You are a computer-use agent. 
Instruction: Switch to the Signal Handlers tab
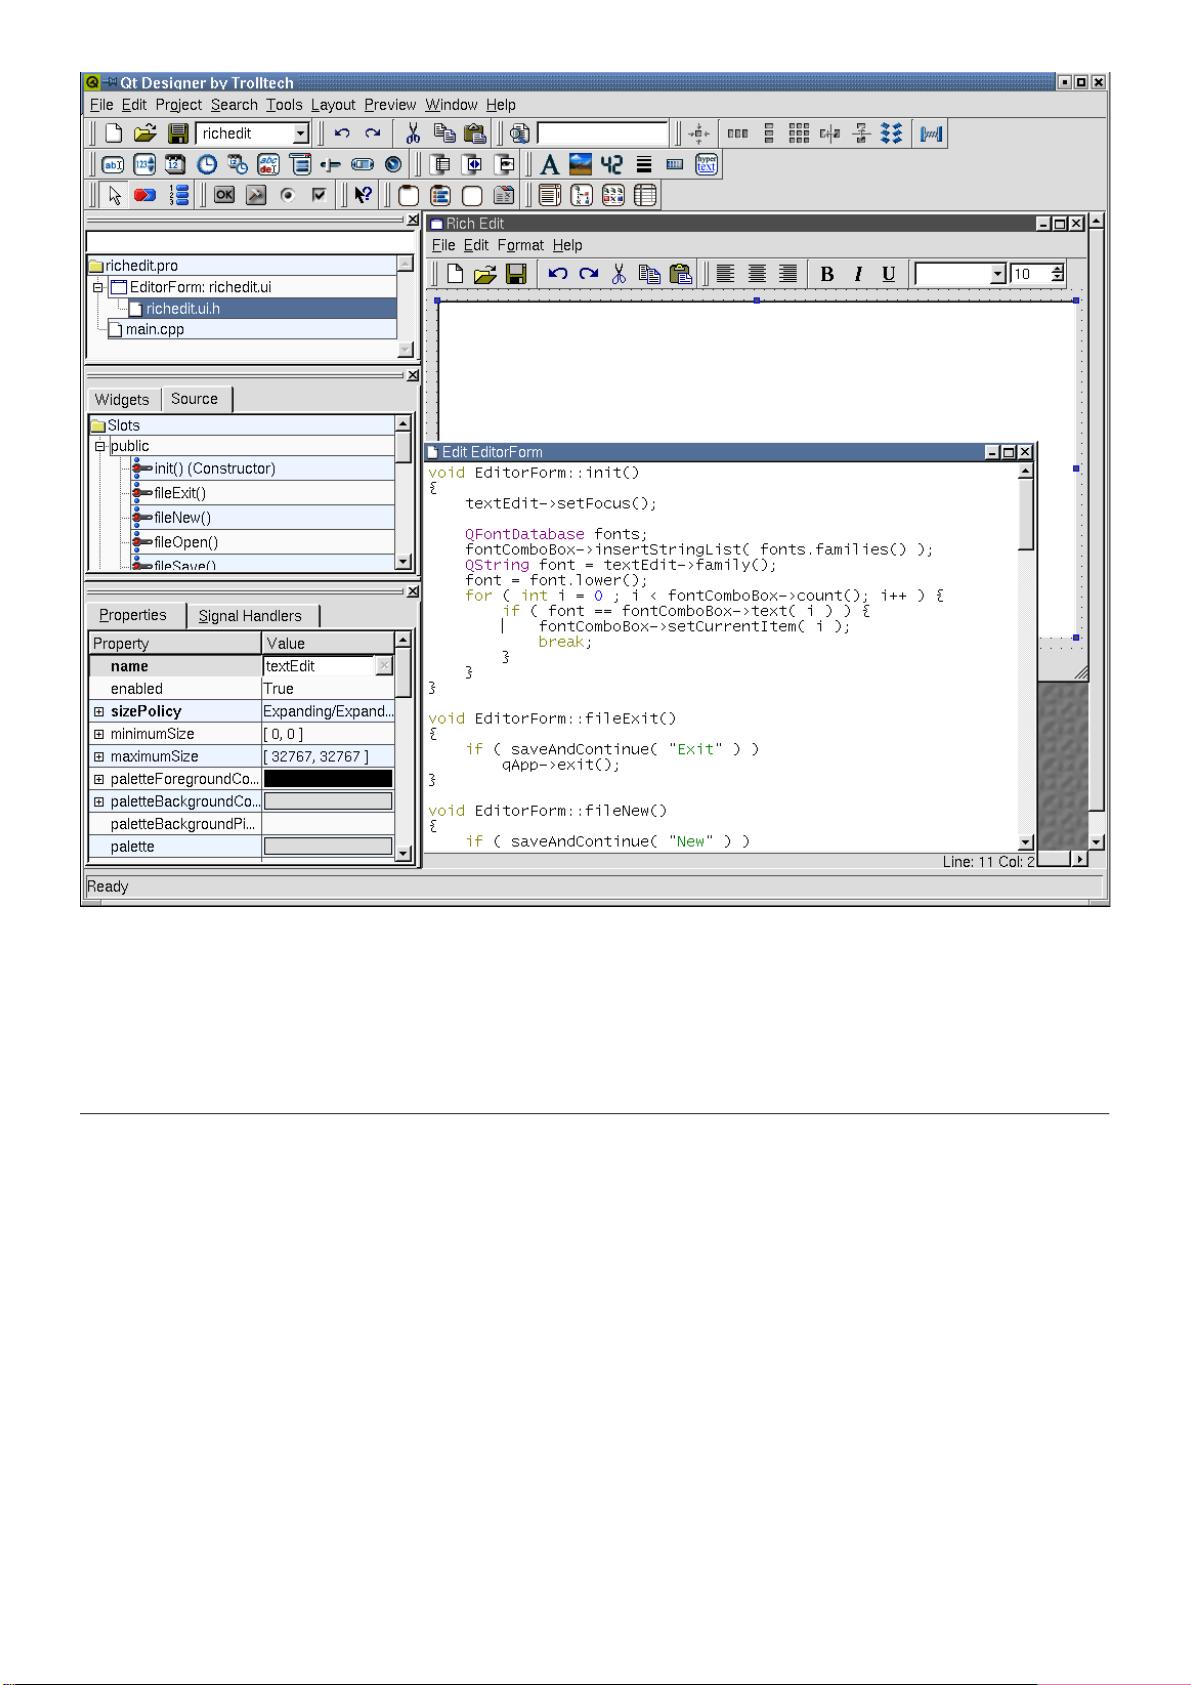click(250, 616)
